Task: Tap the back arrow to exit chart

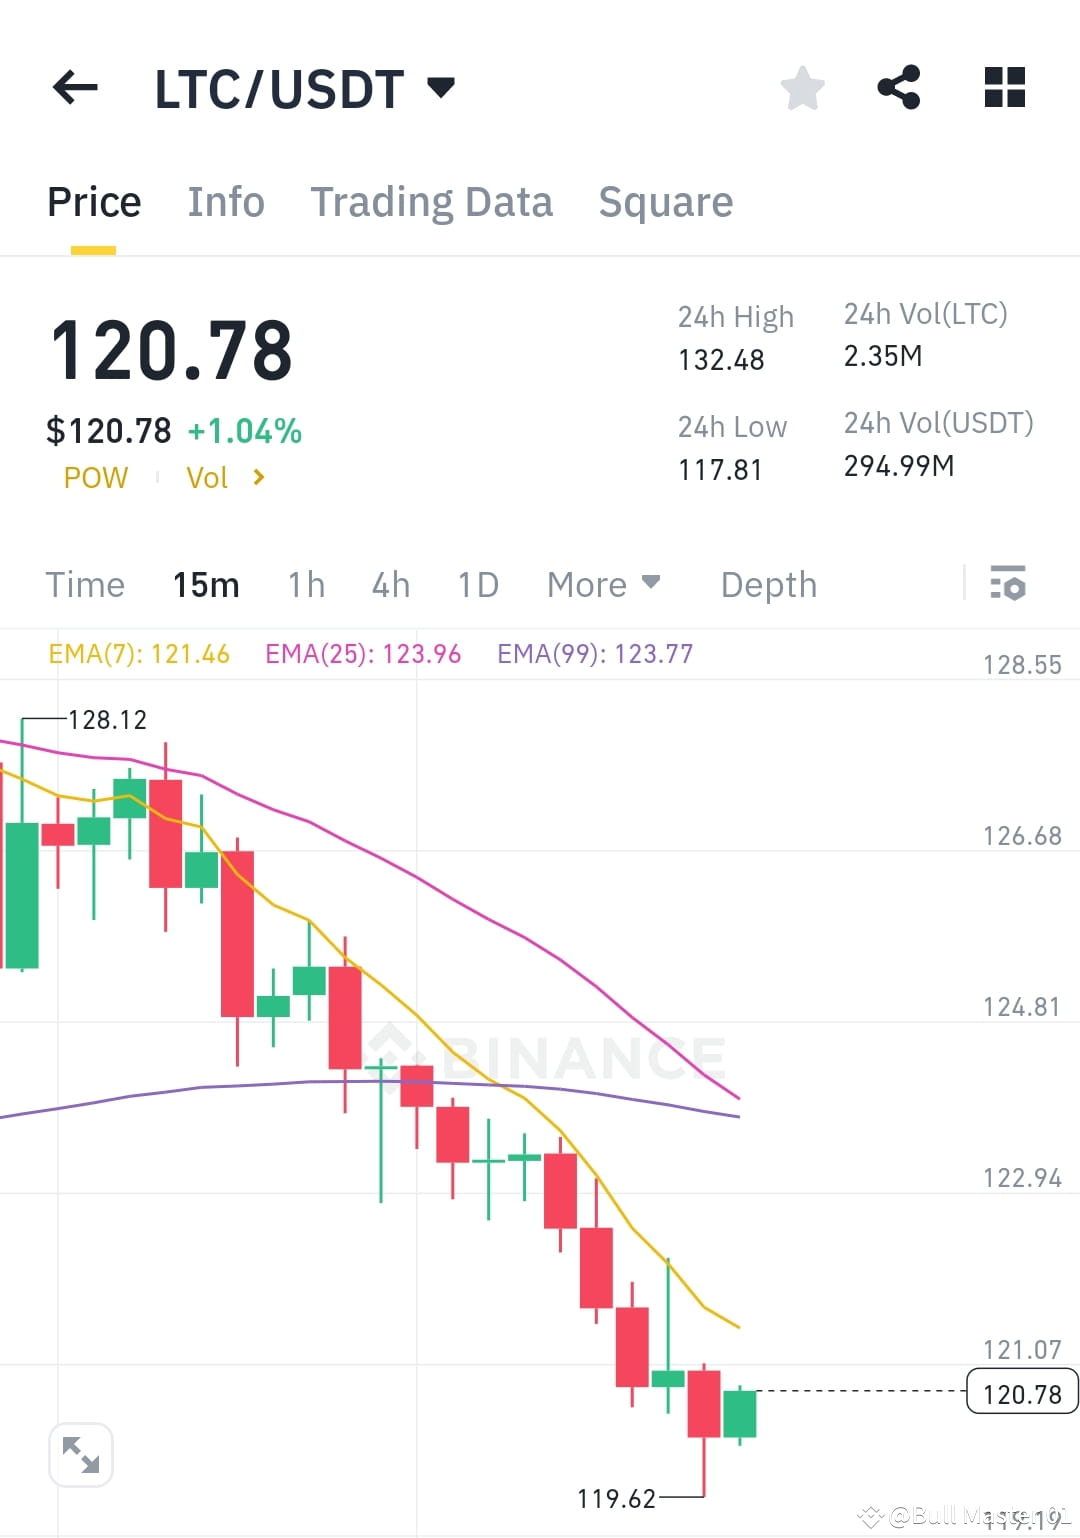Action: point(75,88)
